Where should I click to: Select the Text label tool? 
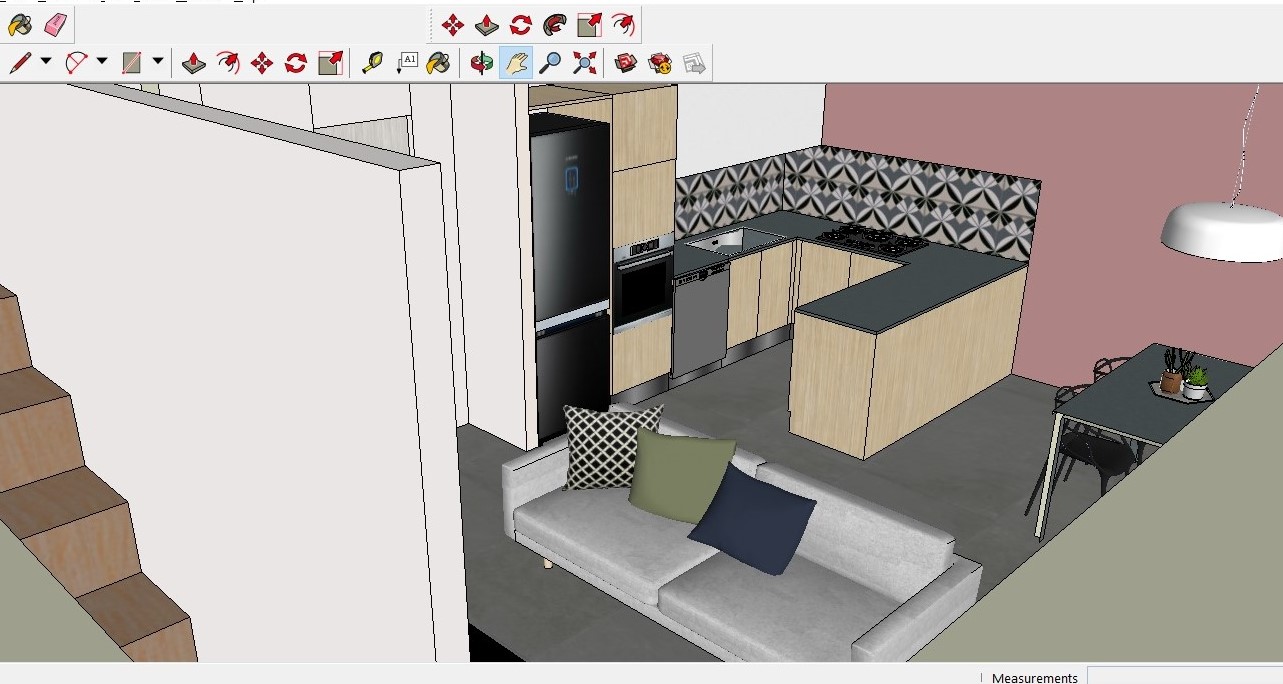coord(407,63)
